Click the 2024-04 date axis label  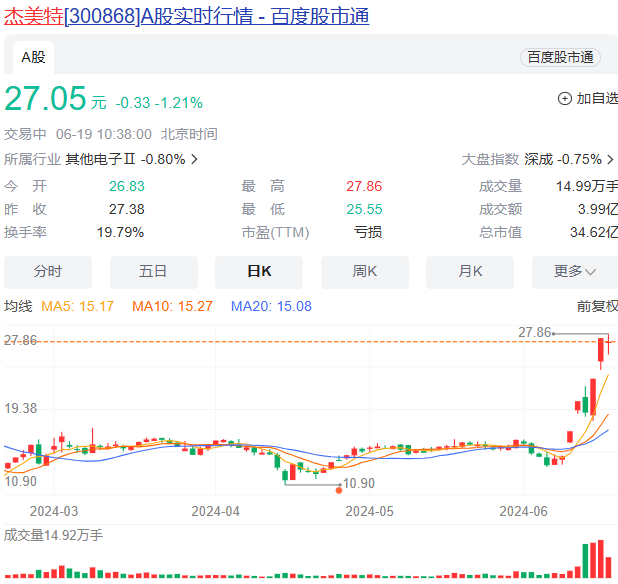pyautogui.click(x=216, y=511)
